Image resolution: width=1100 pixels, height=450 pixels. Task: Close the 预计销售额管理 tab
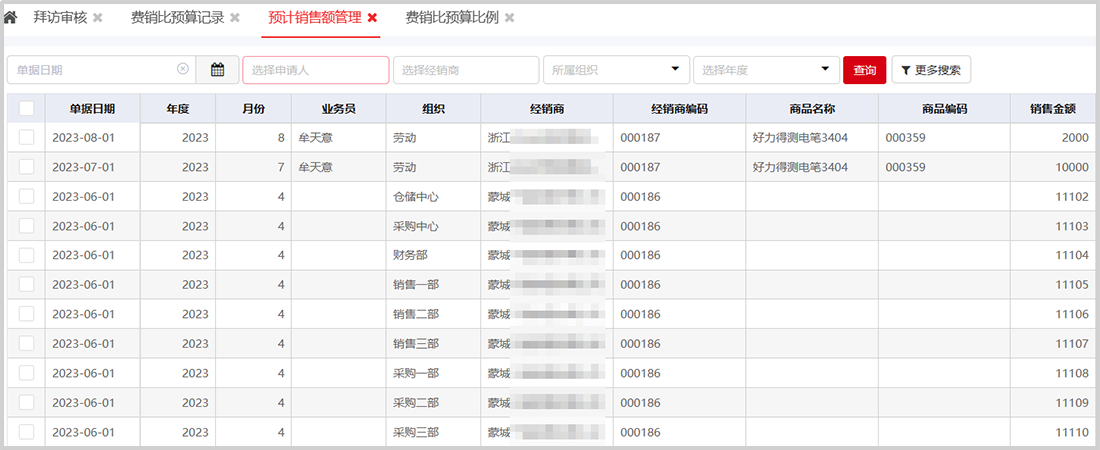coord(372,18)
